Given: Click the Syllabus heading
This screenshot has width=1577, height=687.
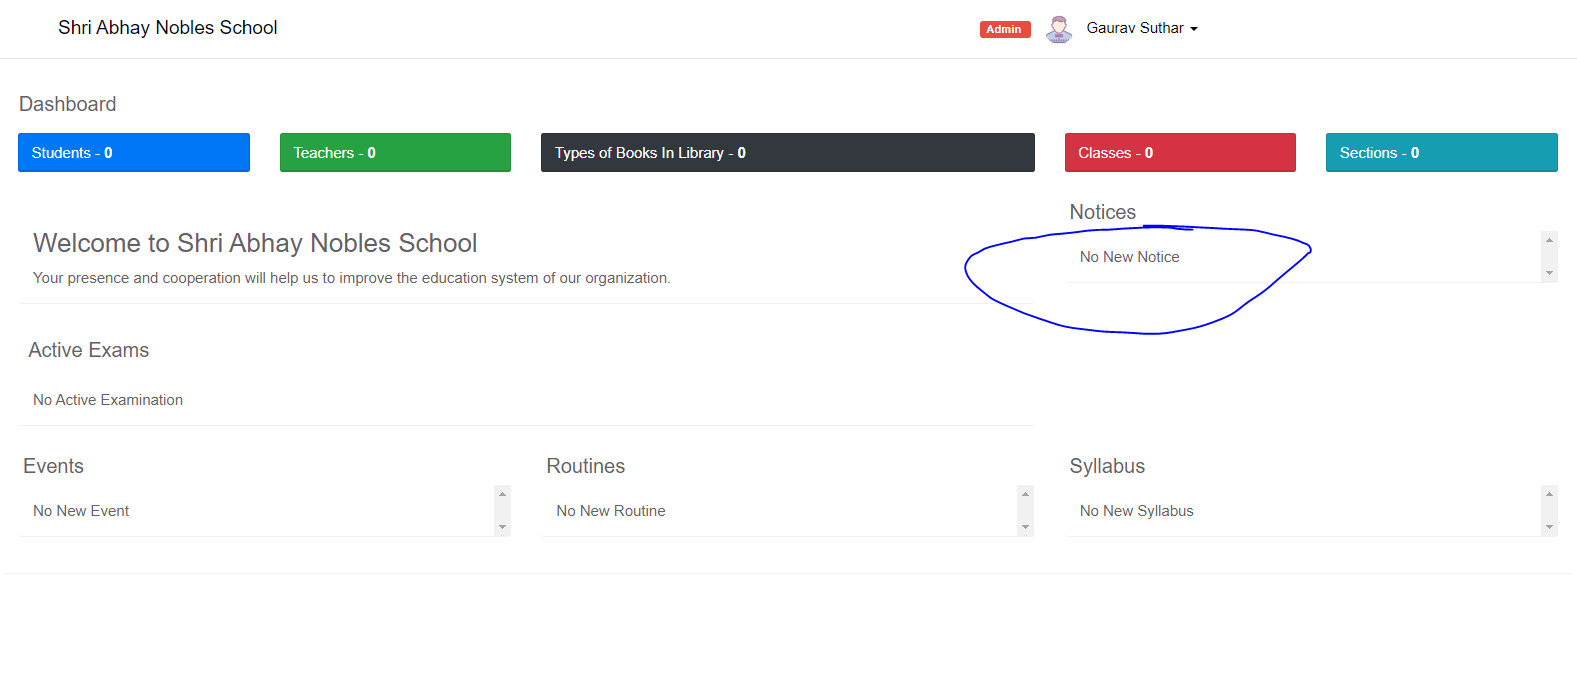Looking at the screenshot, I should [x=1108, y=466].
